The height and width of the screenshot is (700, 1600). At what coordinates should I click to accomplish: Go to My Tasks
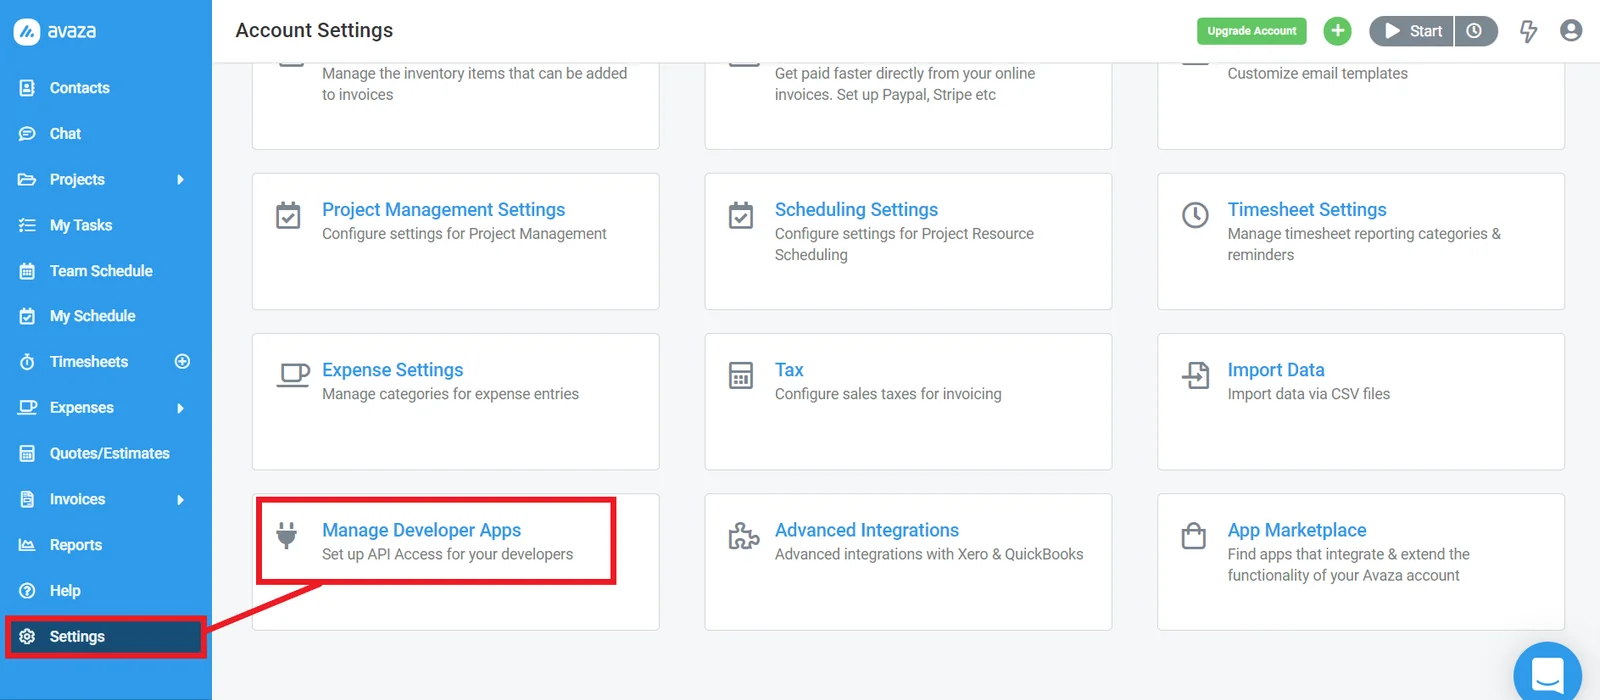pyautogui.click(x=81, y=225)
